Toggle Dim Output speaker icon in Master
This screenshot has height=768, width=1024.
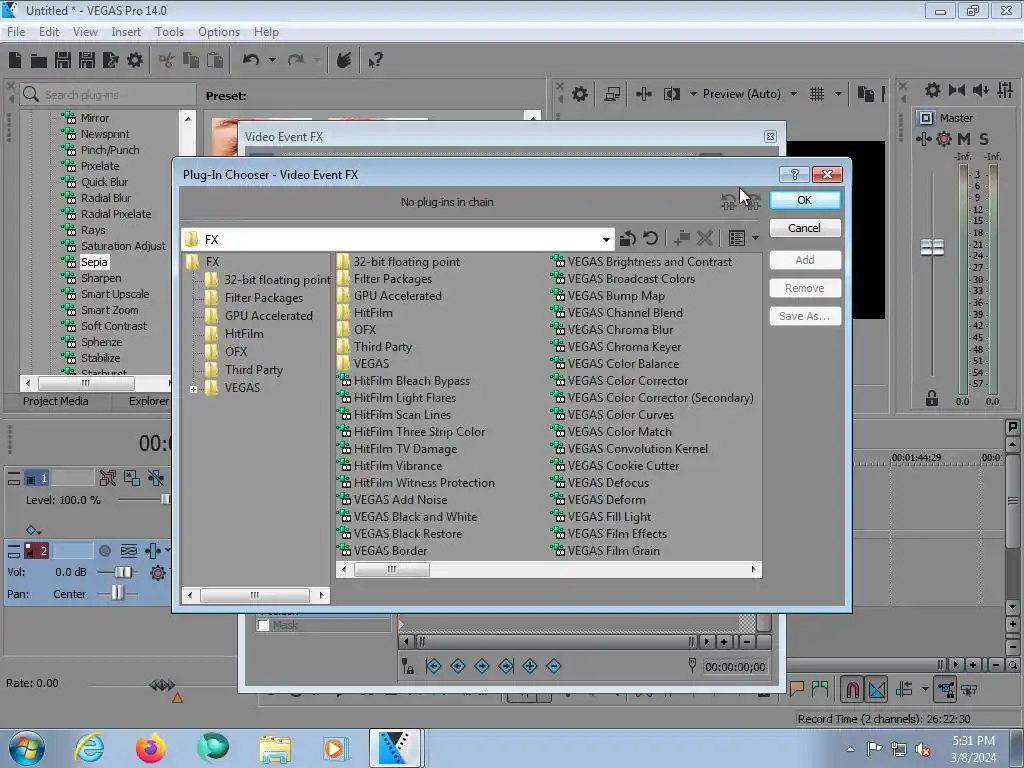pos(980,90)
